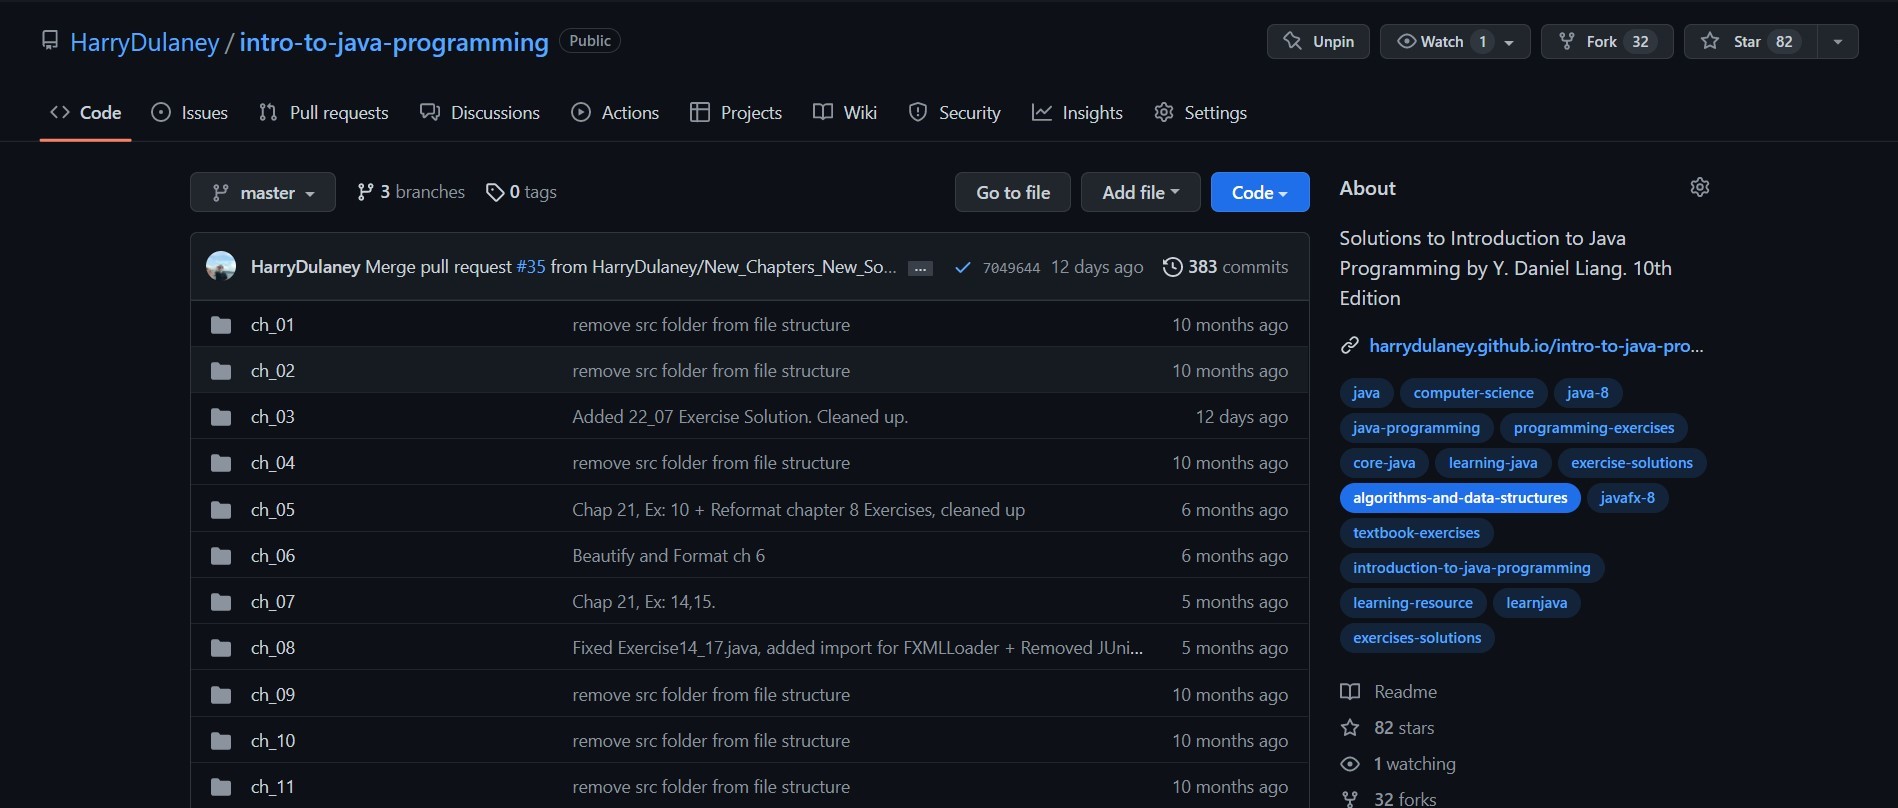Unpin this repository

(x=1318, y=41)
